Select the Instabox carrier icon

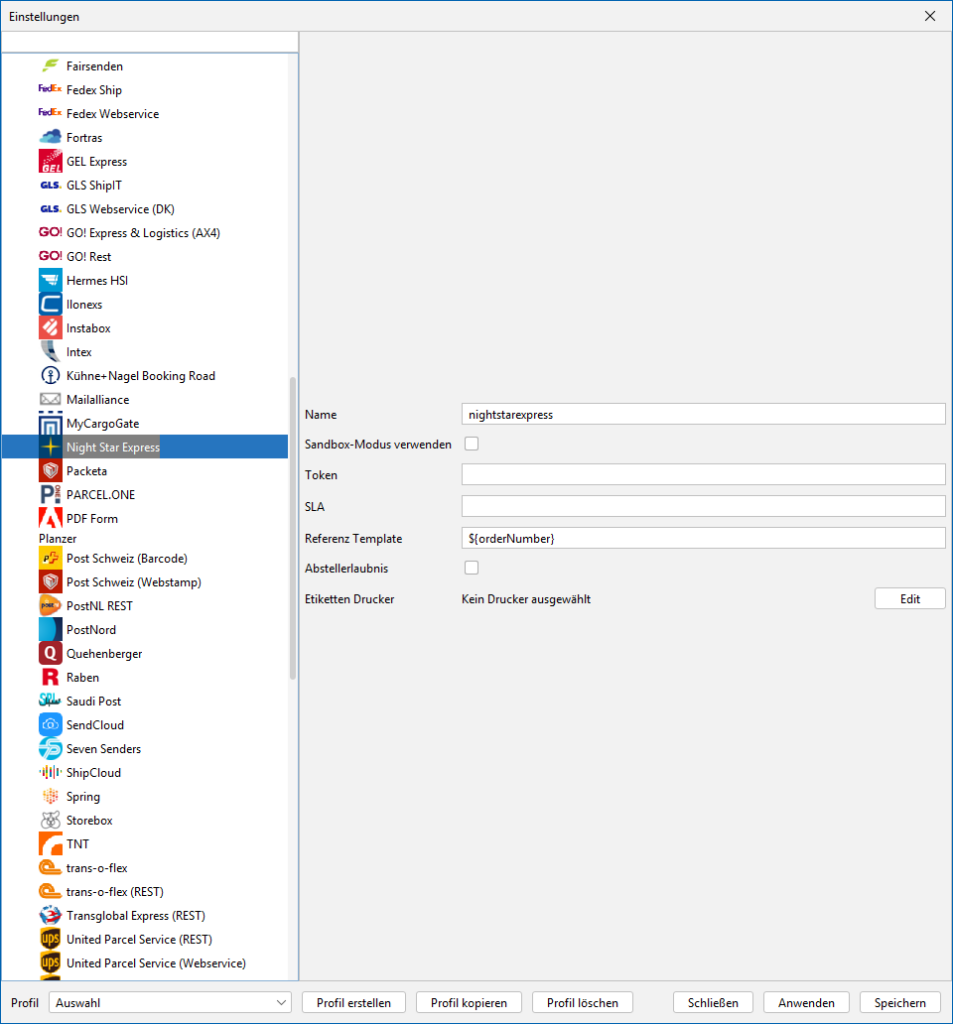pyautogui.click(x=50, y=328)
